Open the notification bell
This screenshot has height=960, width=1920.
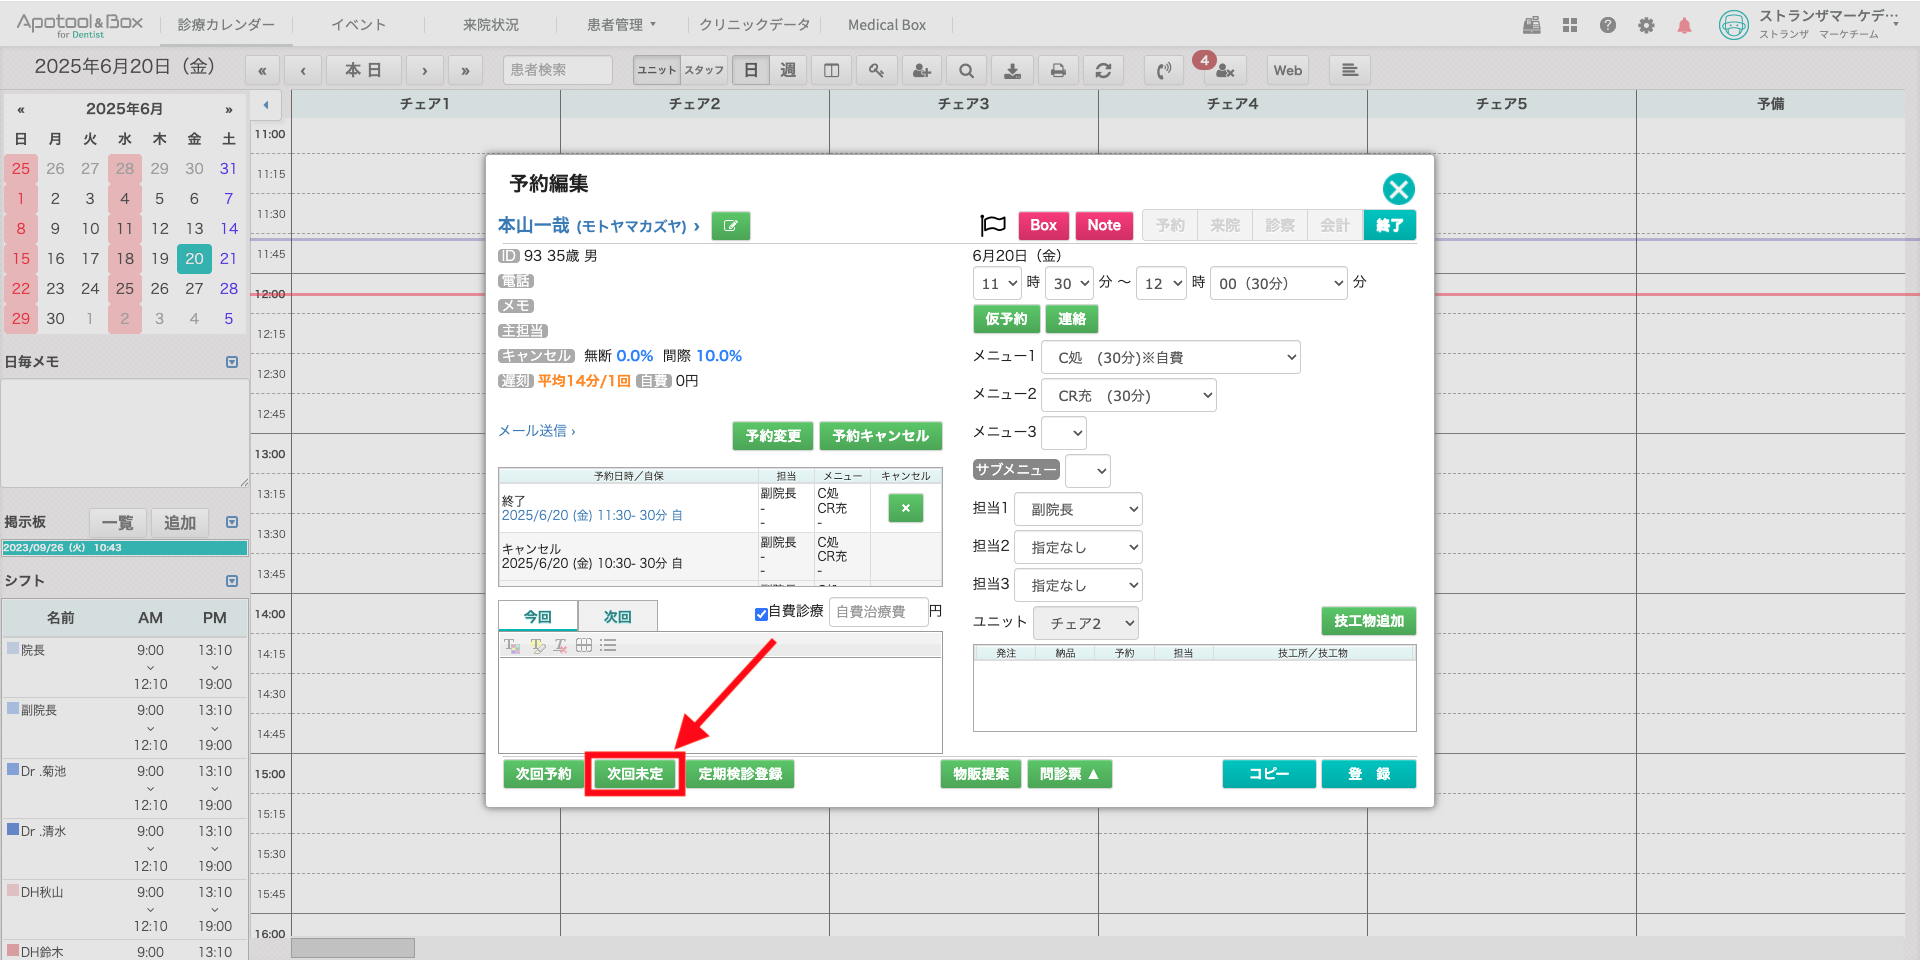coord(1684,25)
